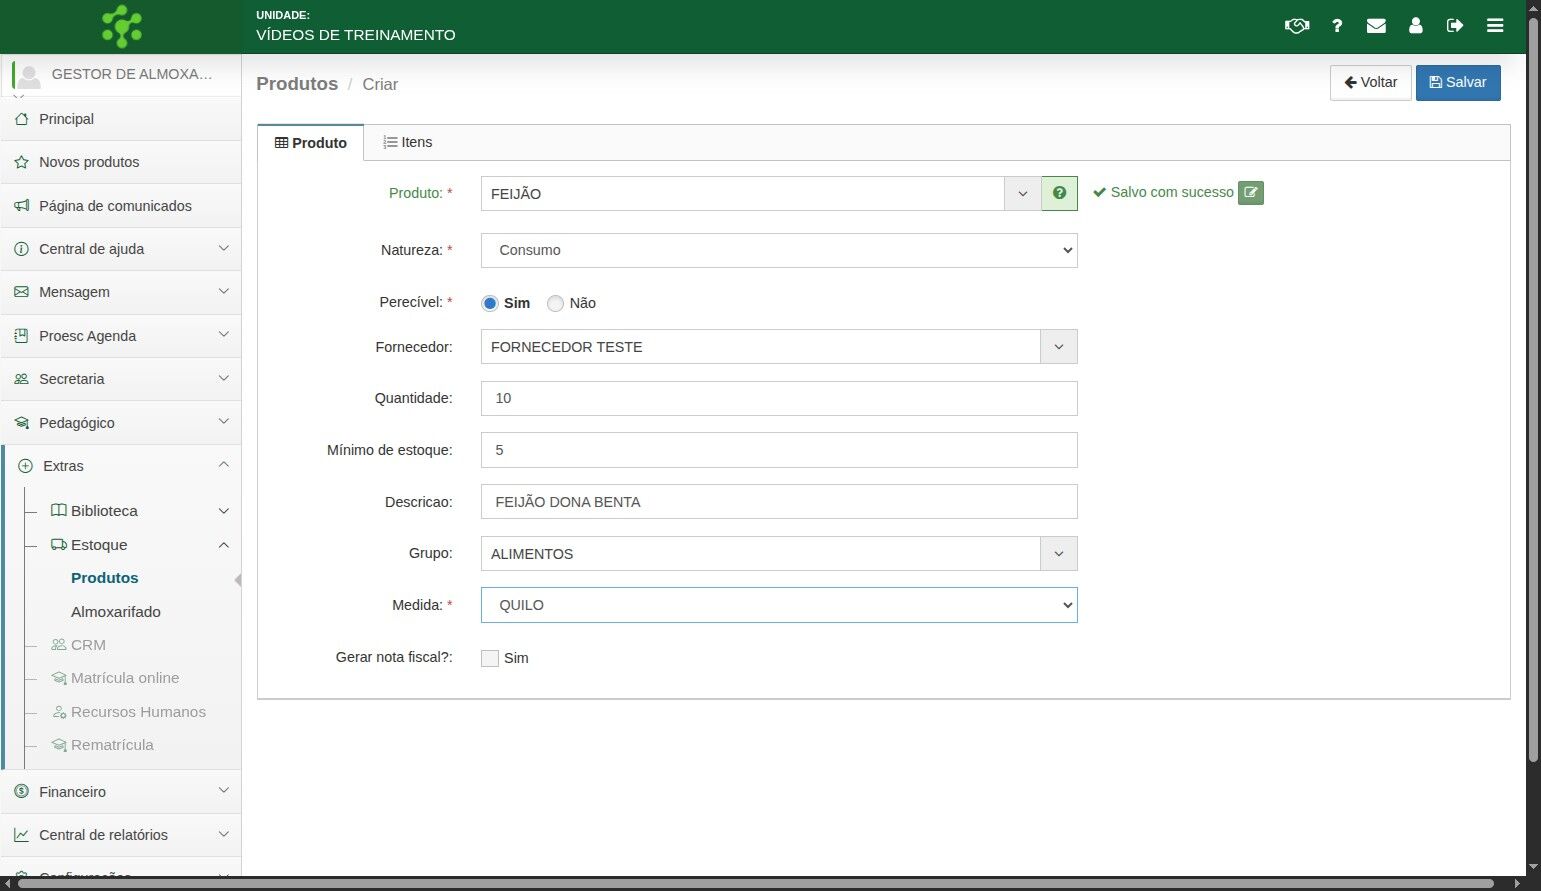
Task: Click the Produtos breadcrumb link
Action: coord(297,84)
